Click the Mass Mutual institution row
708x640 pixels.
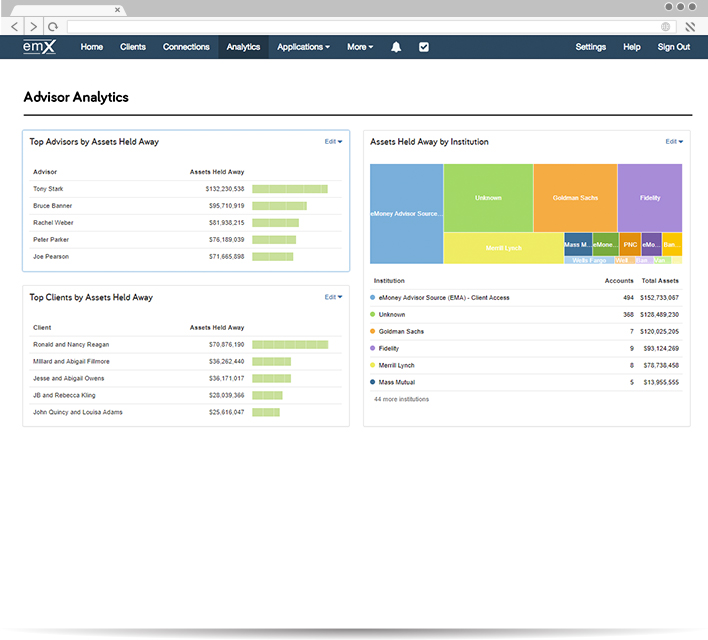526,382
